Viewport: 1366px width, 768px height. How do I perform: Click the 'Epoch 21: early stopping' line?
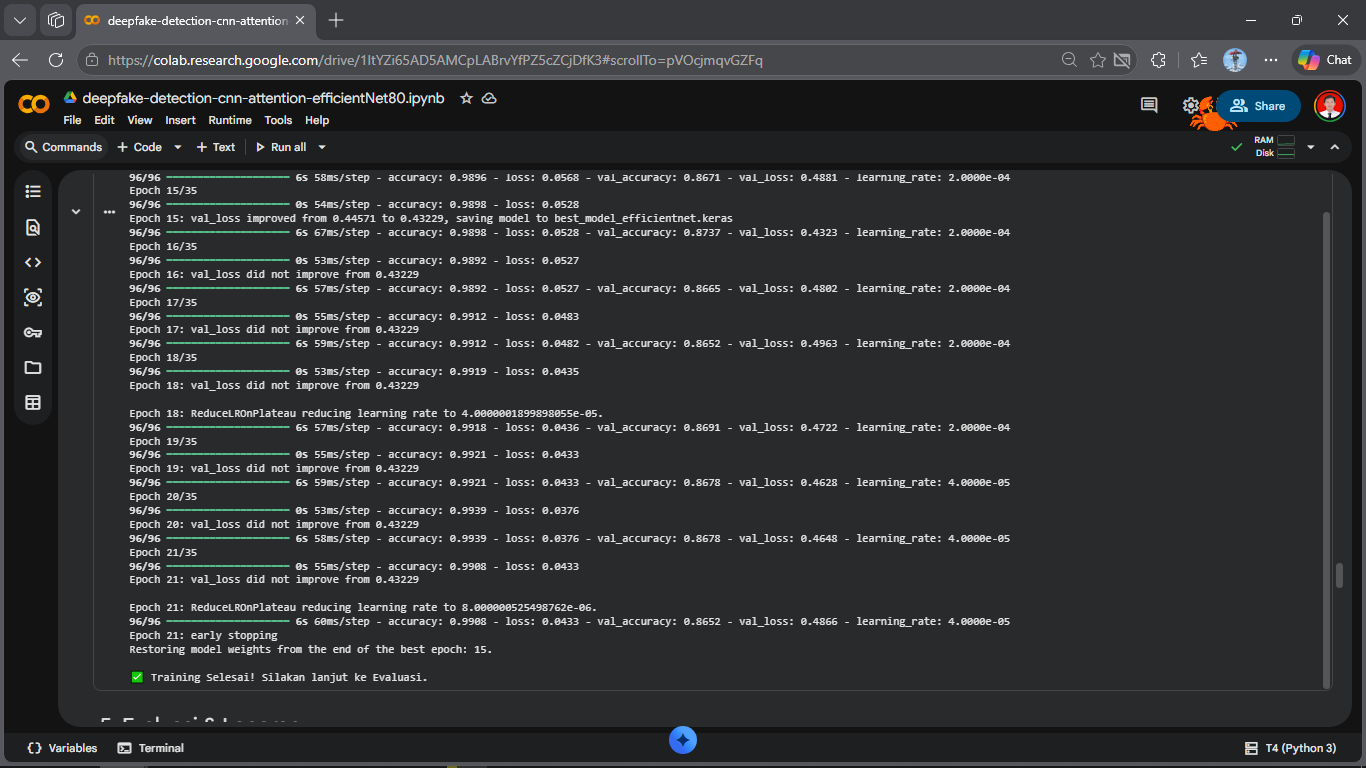(204, 635)
